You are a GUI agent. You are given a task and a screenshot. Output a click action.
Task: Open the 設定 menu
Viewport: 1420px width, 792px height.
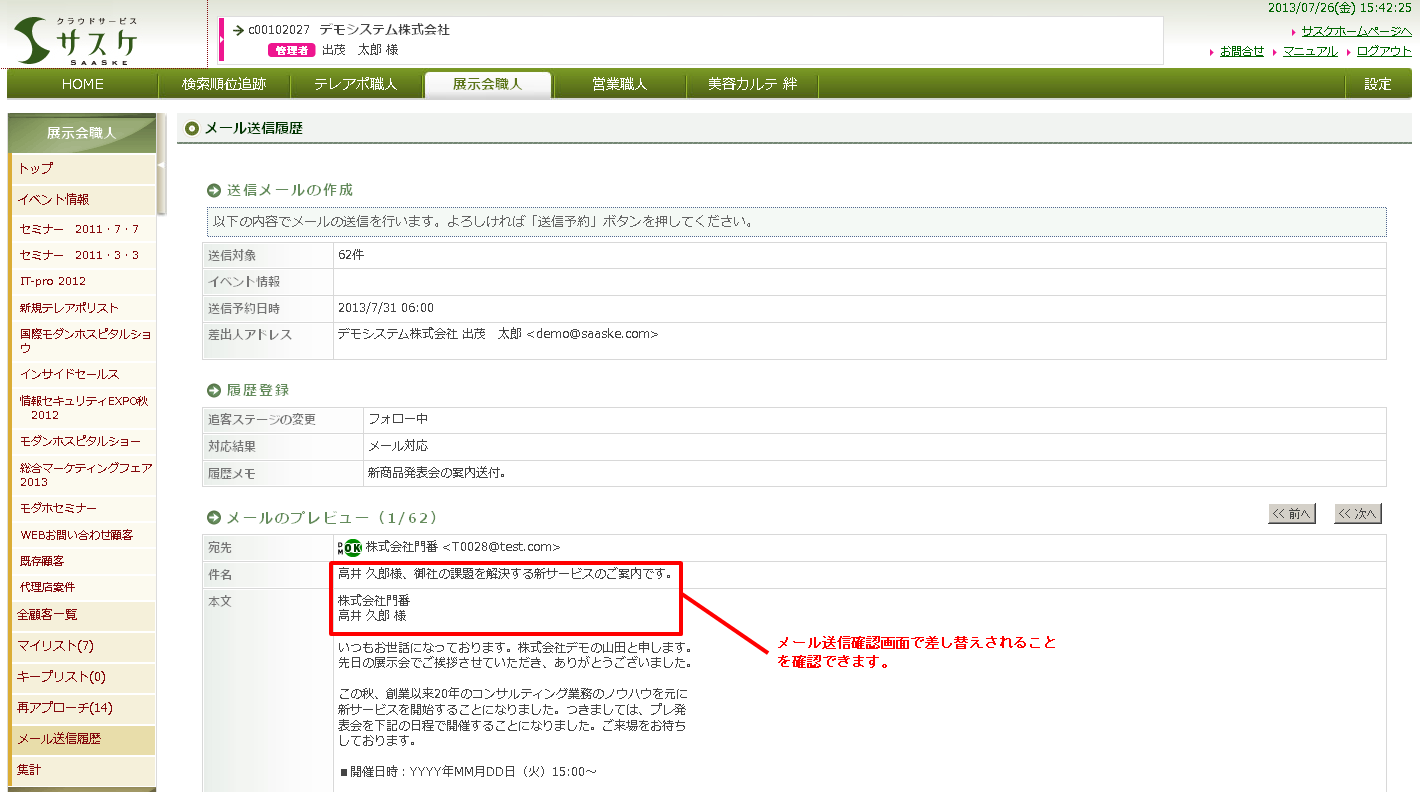click(1377, 84)
